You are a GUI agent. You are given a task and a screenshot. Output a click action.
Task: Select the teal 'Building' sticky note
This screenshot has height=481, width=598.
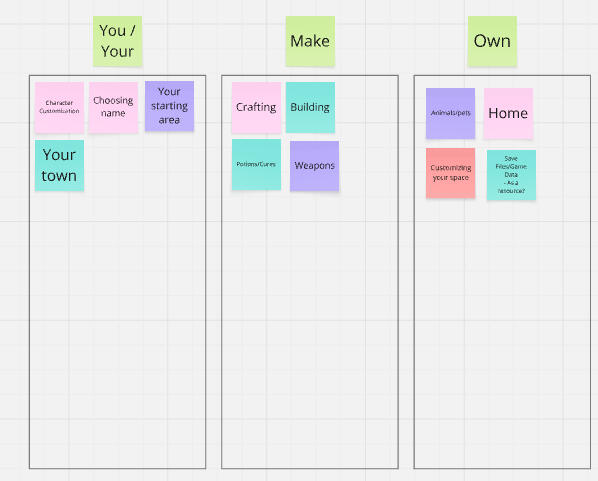(x=310, y=107)
